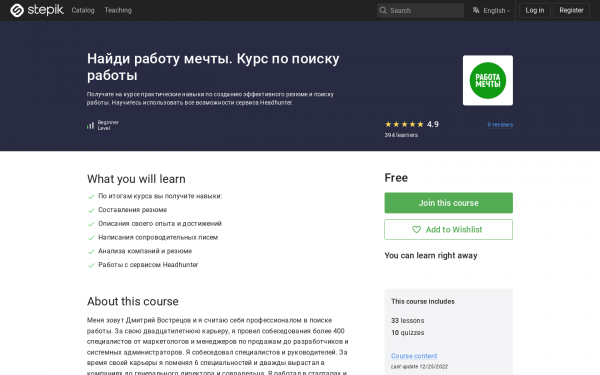This screenshot has height=375, width=600.
Task: Click the checkmark beside Составления резюме
Action: [91, 210]
